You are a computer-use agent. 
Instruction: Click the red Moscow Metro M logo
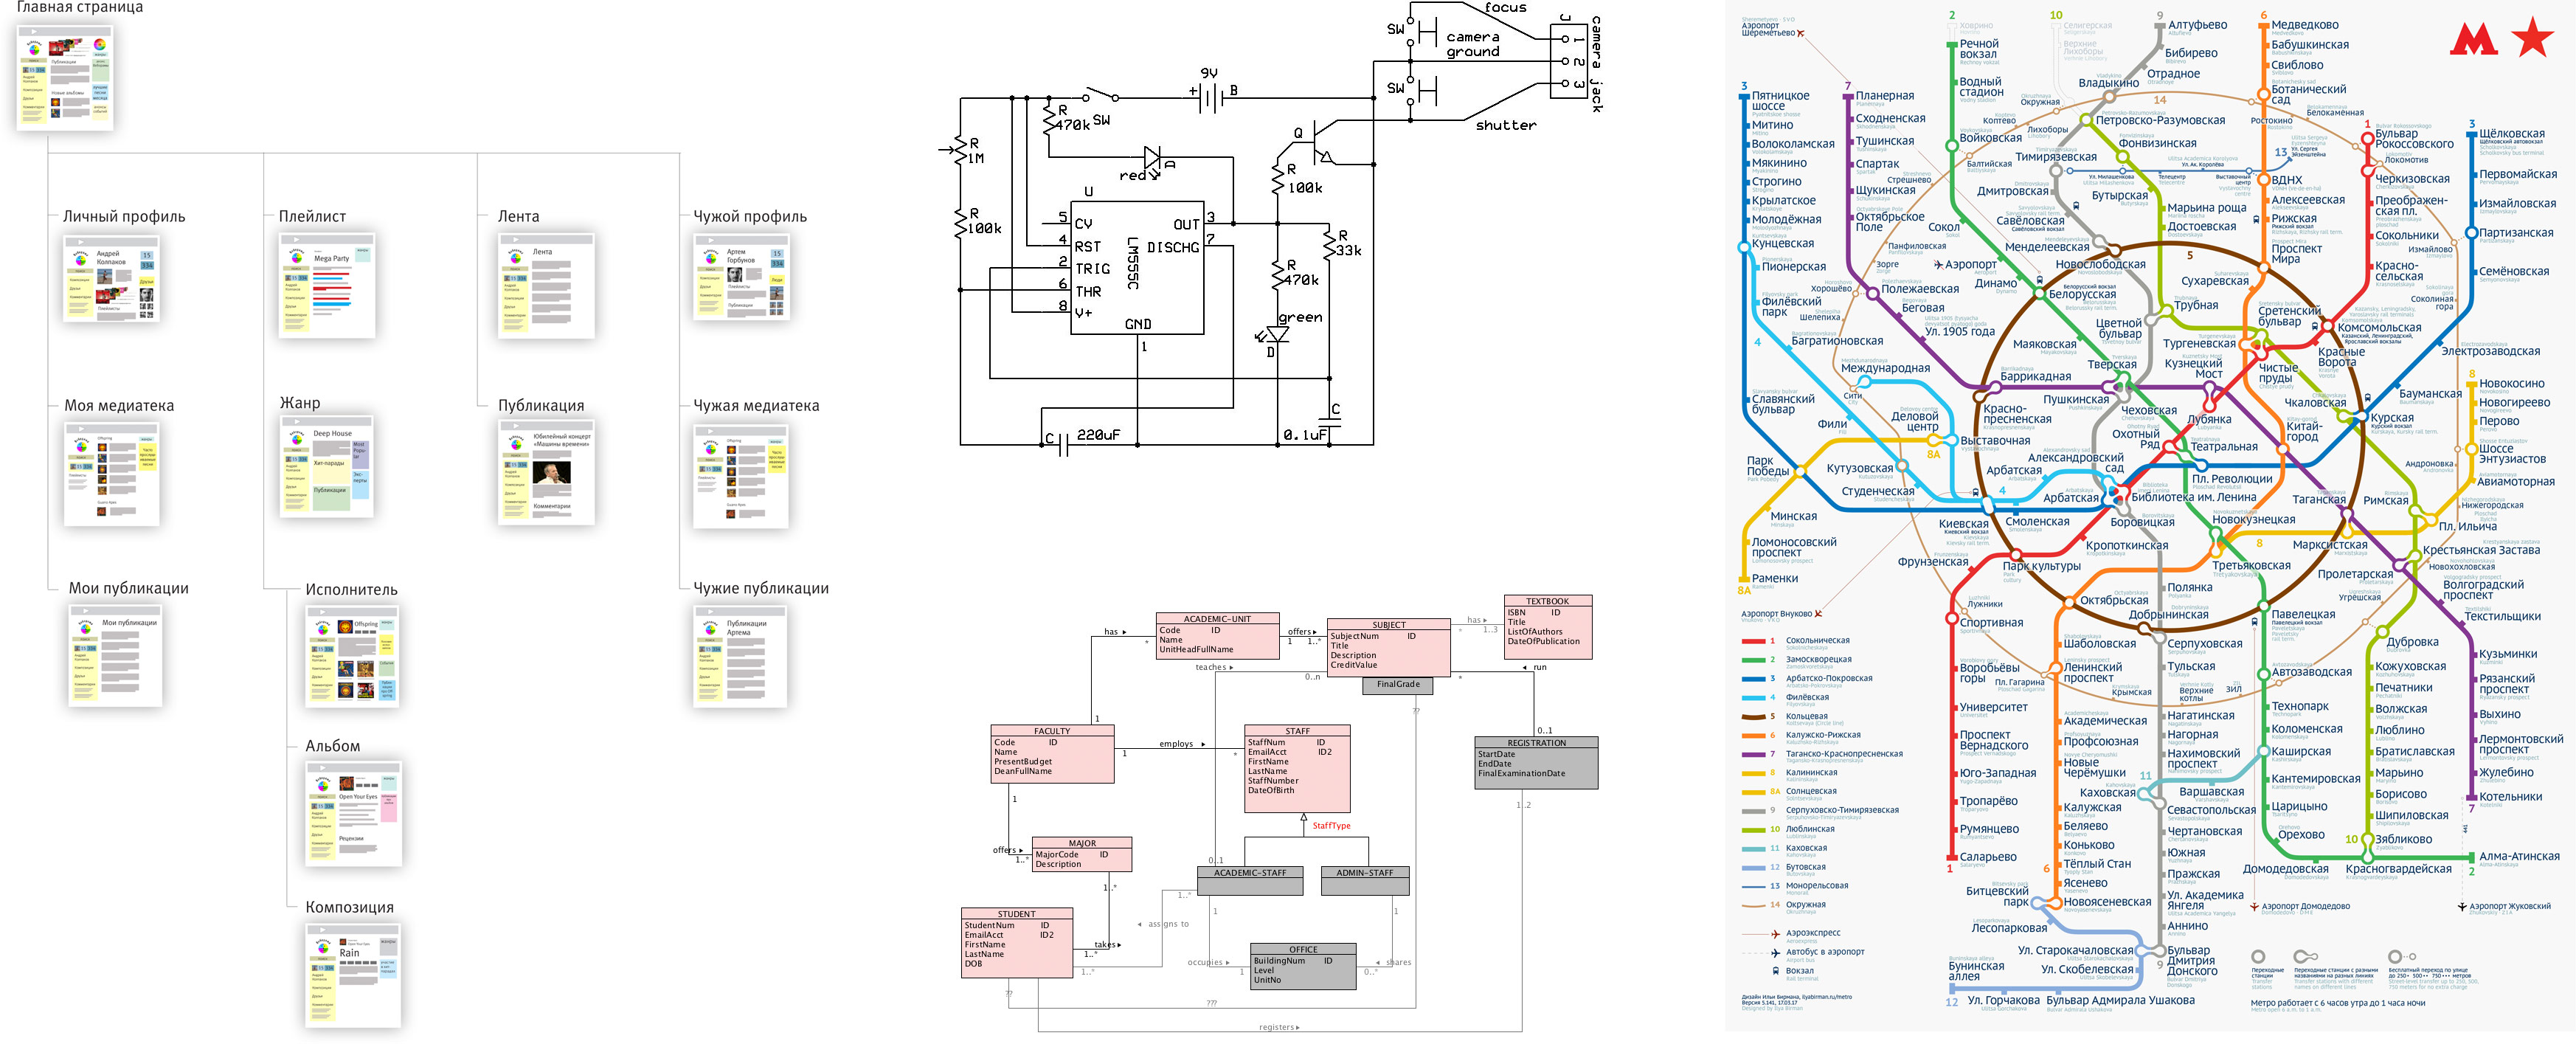click(2474, 38)
